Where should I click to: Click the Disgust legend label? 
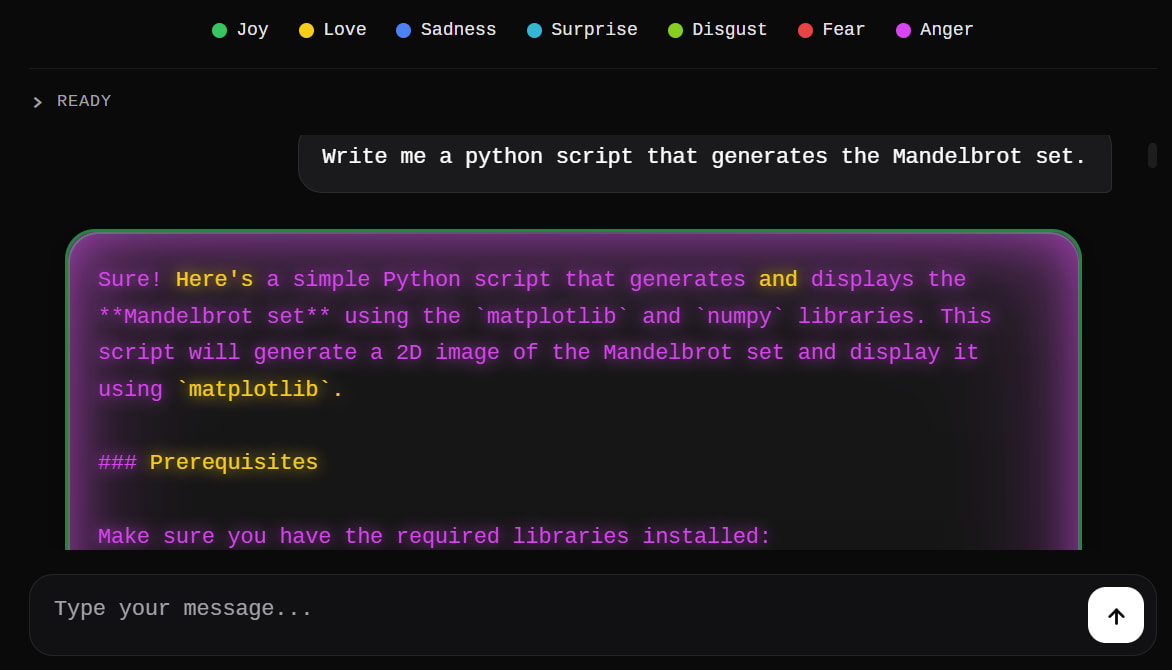(x=730, y=30)
